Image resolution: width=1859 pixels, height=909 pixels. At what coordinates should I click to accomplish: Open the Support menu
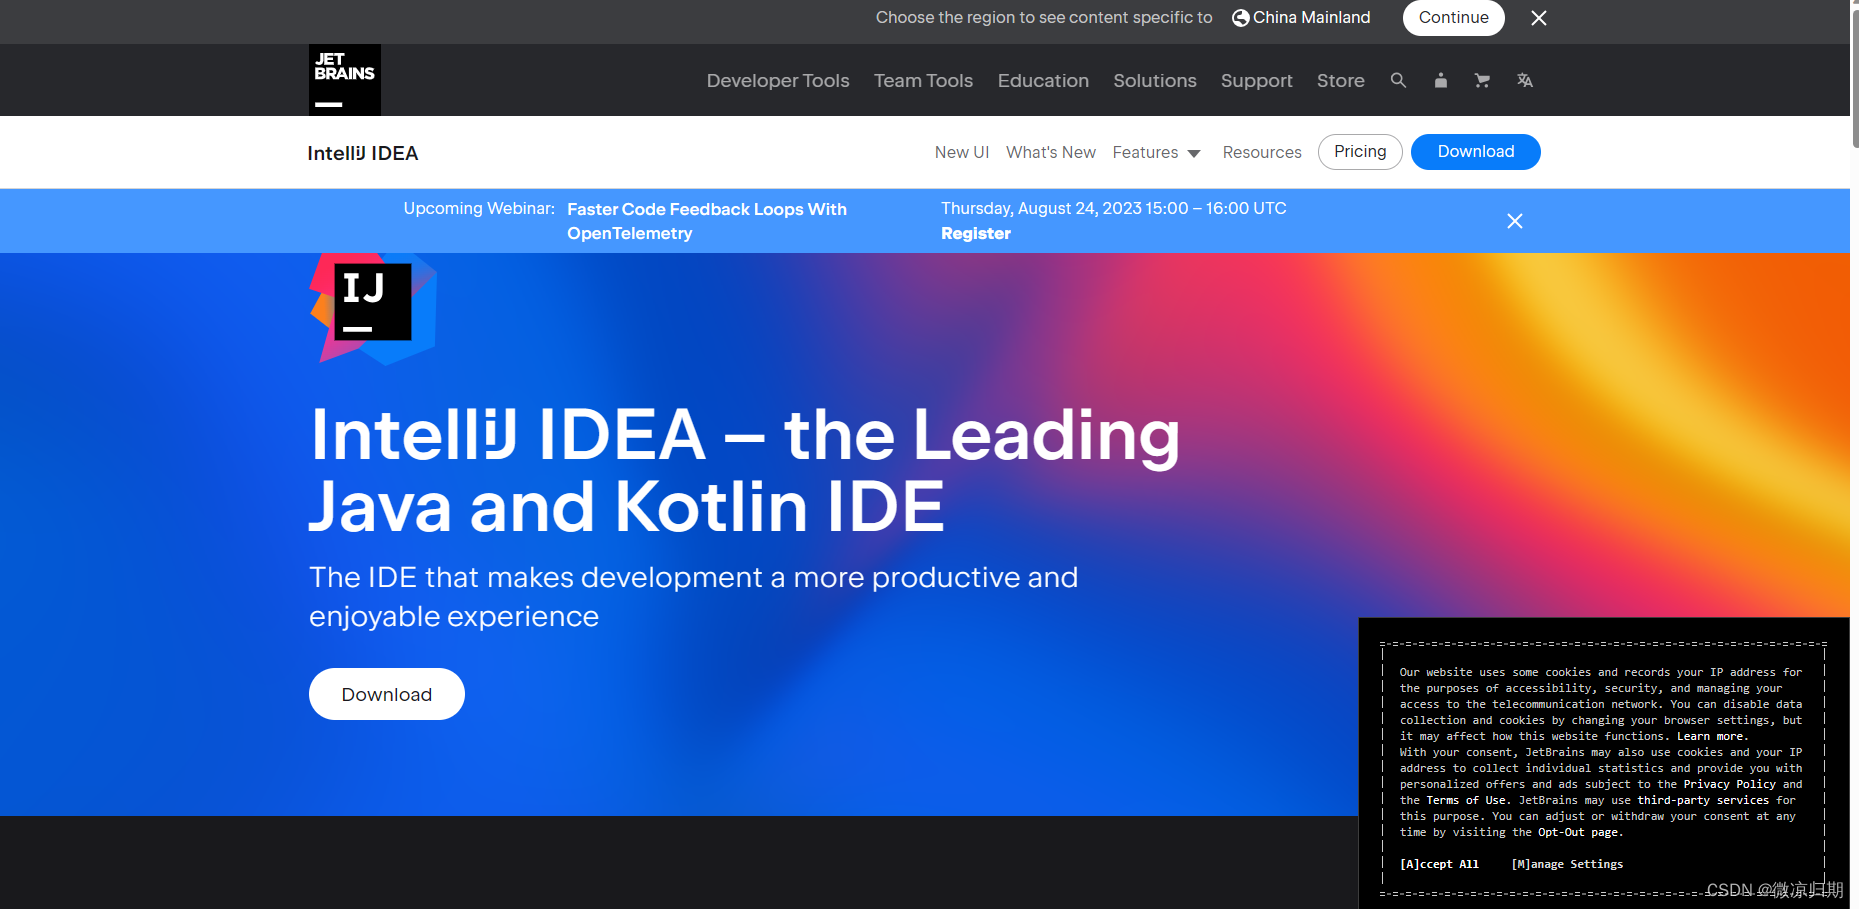point(1256,80)
